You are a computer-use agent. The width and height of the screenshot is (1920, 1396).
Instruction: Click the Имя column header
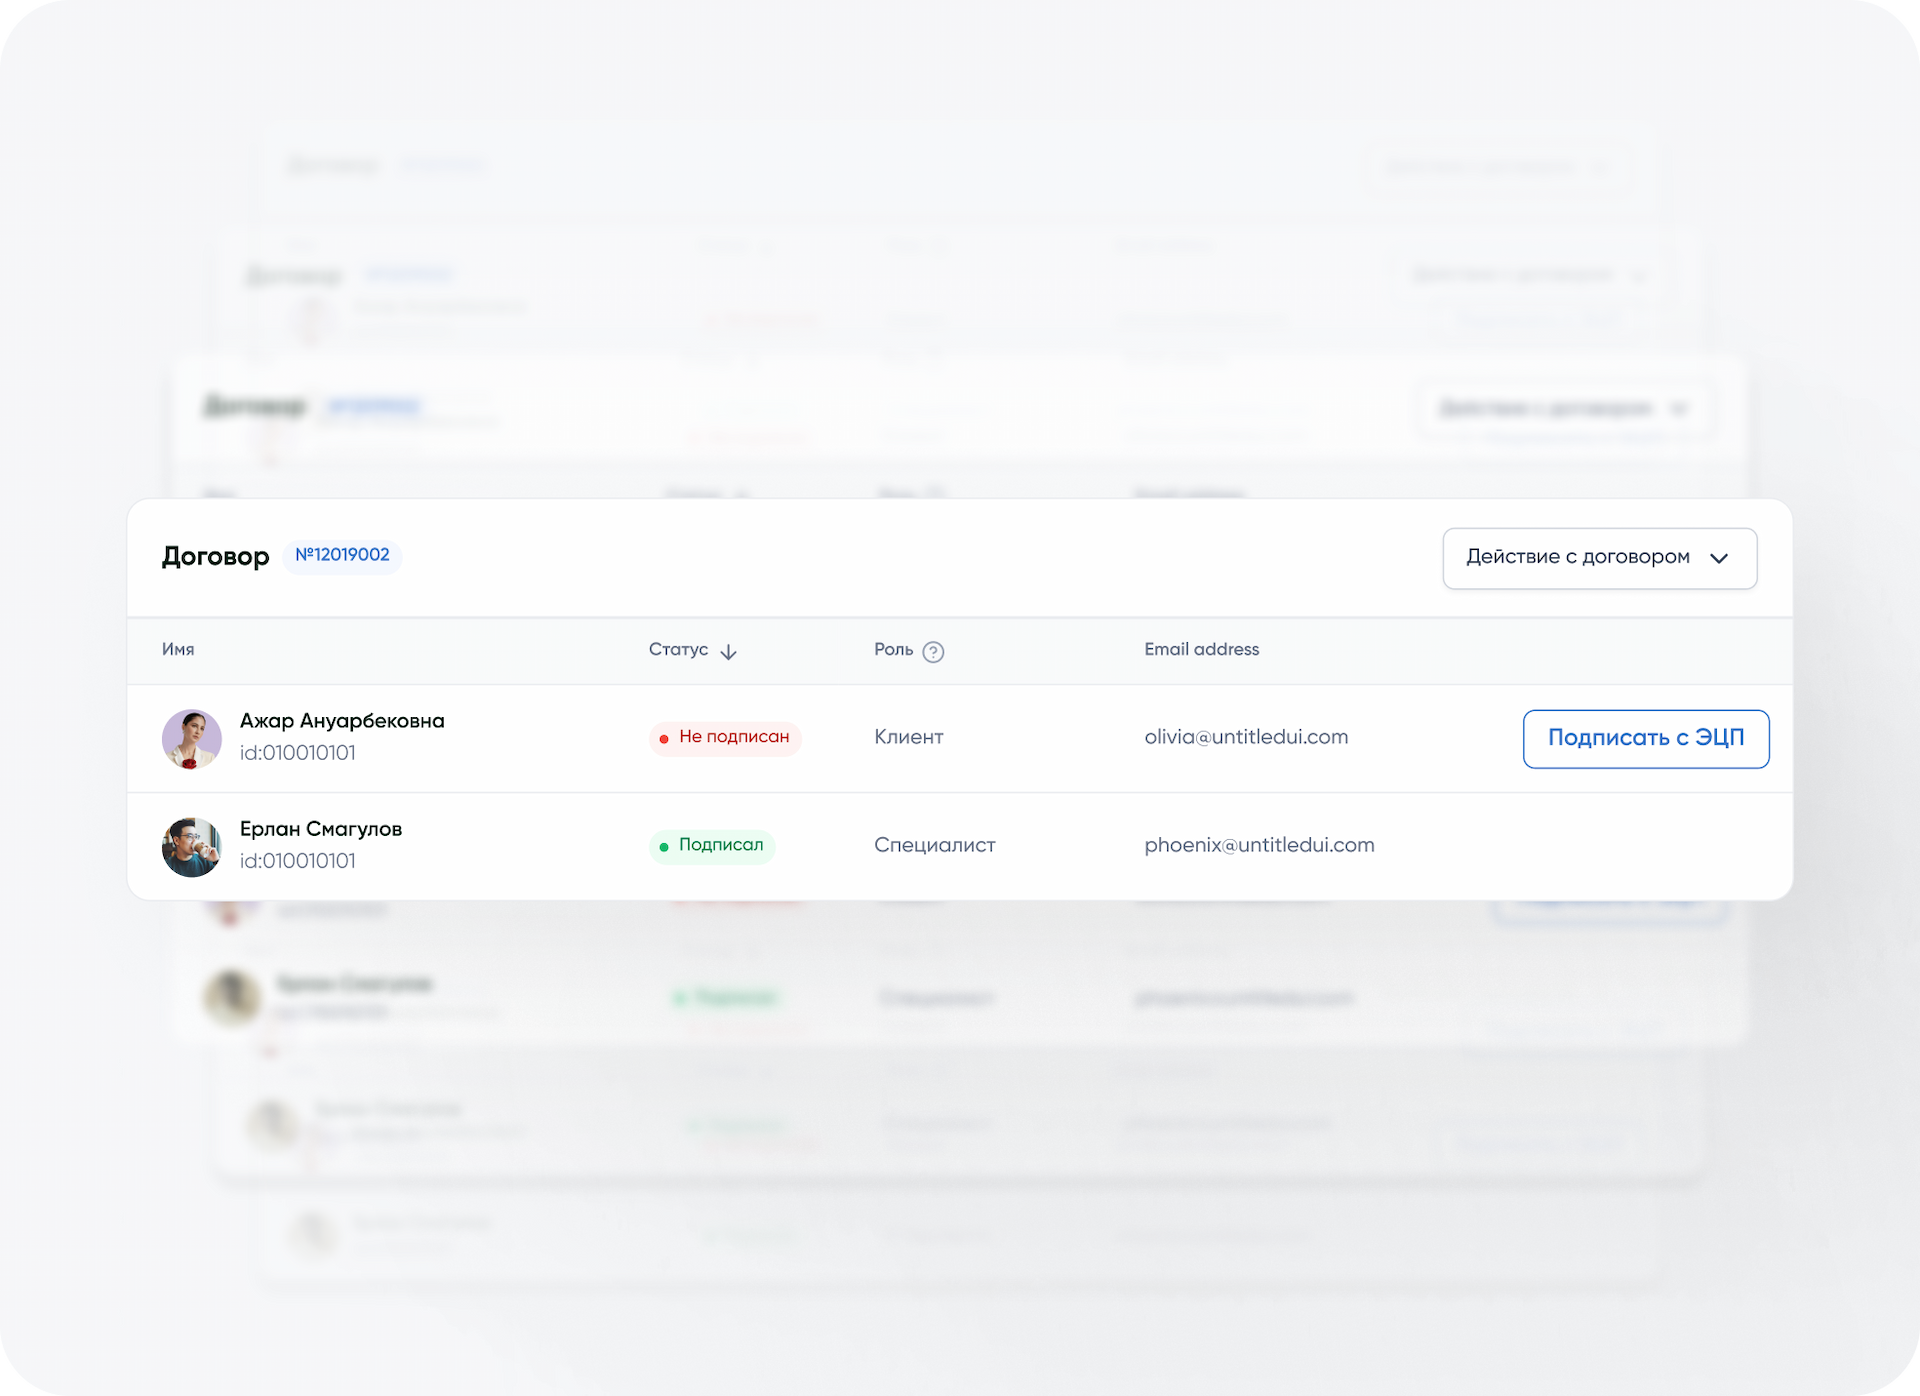click(178, 650)
